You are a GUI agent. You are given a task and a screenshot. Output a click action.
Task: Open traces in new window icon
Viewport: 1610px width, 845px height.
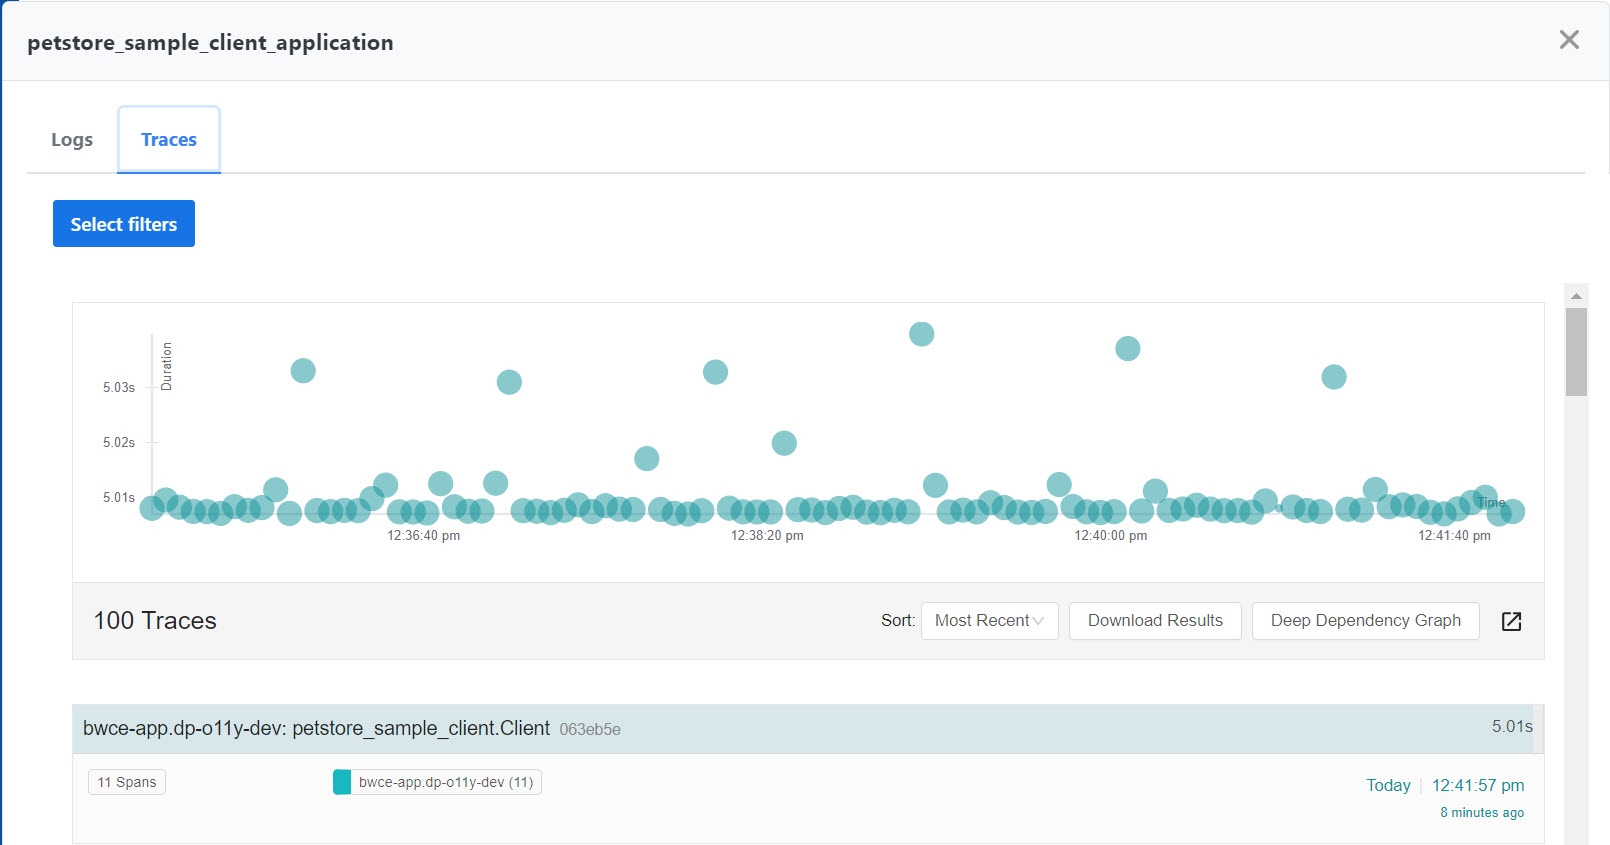[1511, 621]
